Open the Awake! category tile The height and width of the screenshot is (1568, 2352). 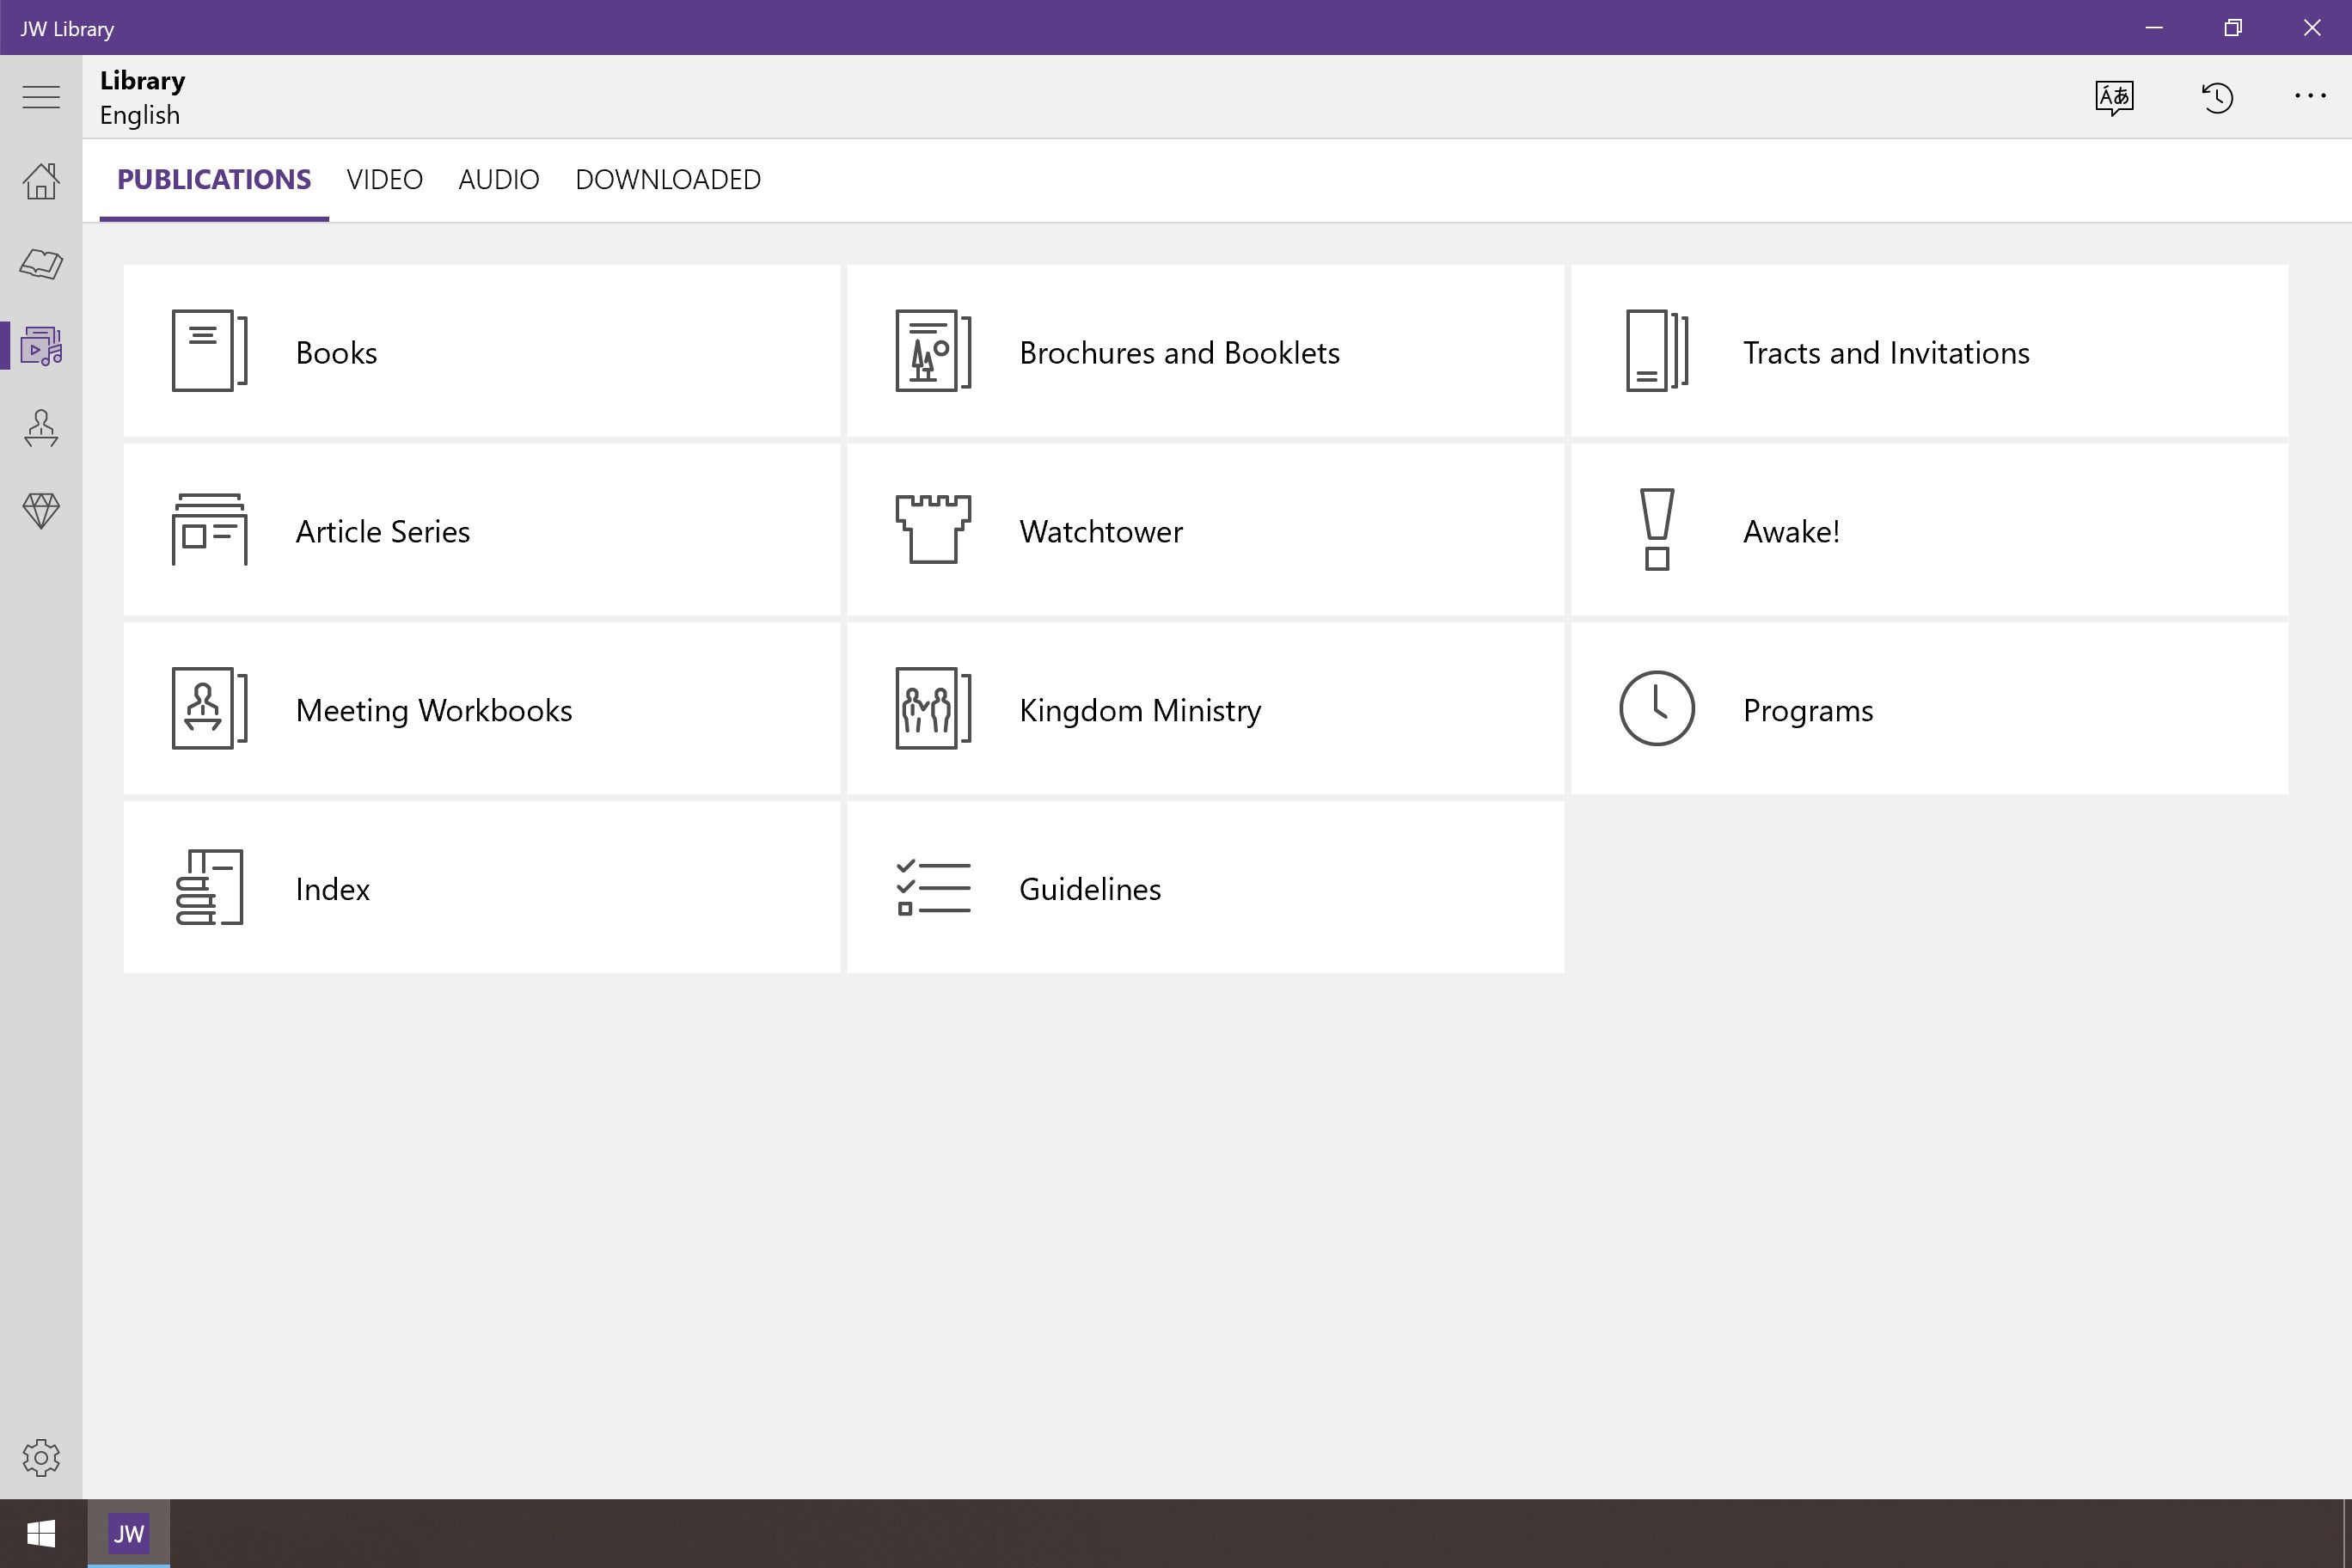[1928, 530]
